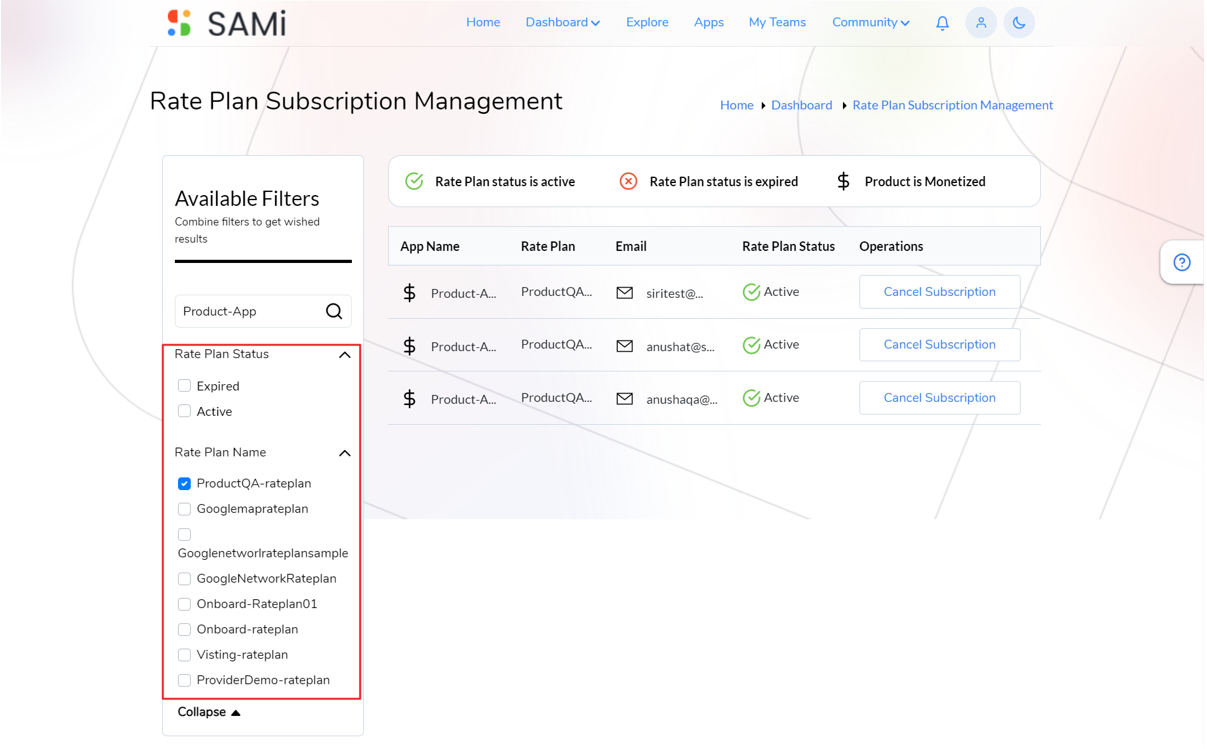1207x749 pixels.
Task: Click the green active status legend icon
Action: click(414, 181)
